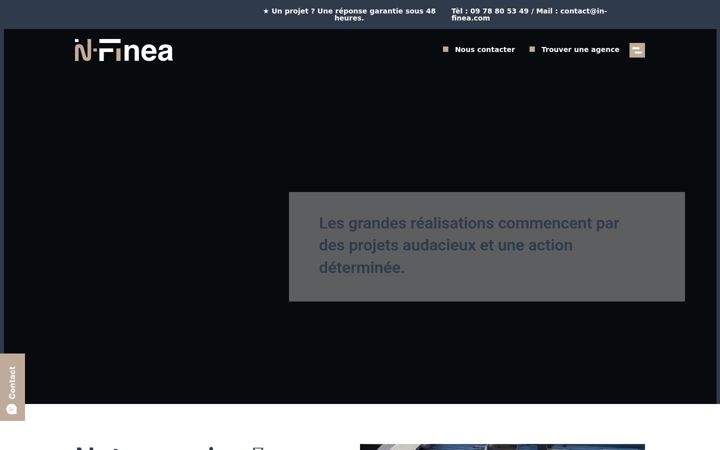
Task: Click the IN-Finea logo
Action: [124, 50]
